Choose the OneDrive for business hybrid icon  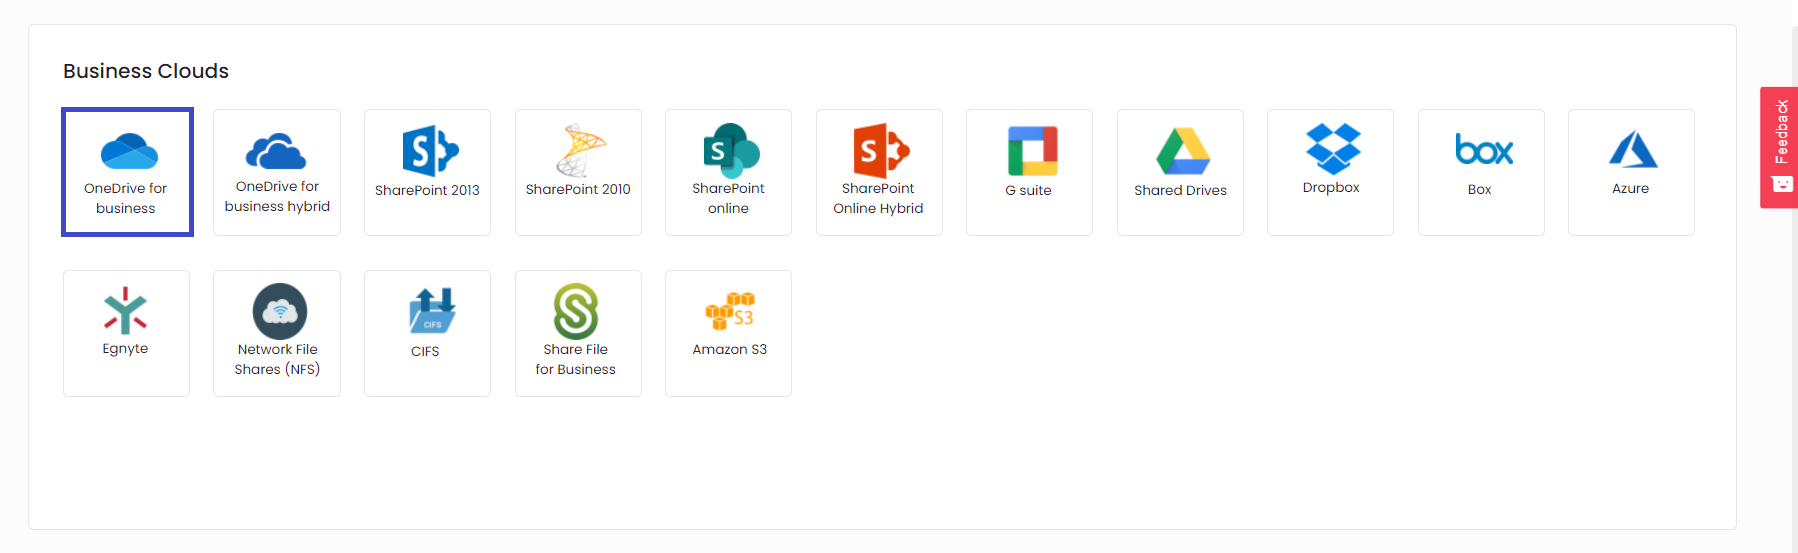tap(276, 150)
